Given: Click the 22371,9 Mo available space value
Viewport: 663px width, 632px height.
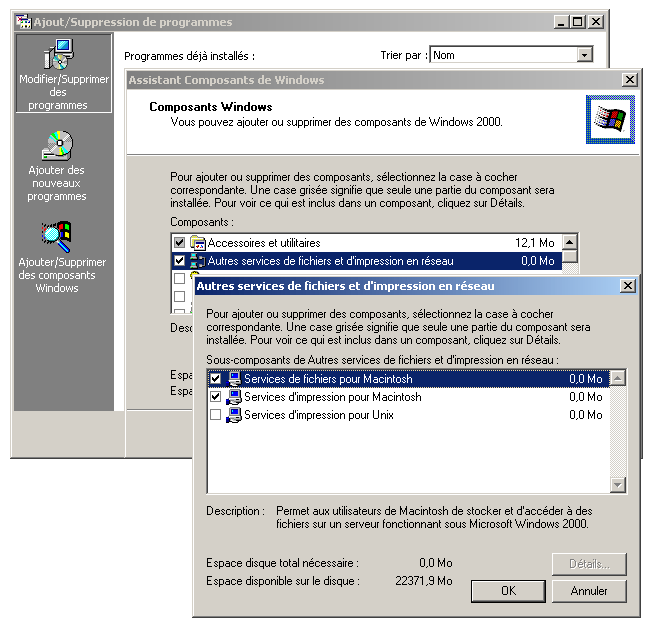Looking at the screenshot, I should pos(424,581).
